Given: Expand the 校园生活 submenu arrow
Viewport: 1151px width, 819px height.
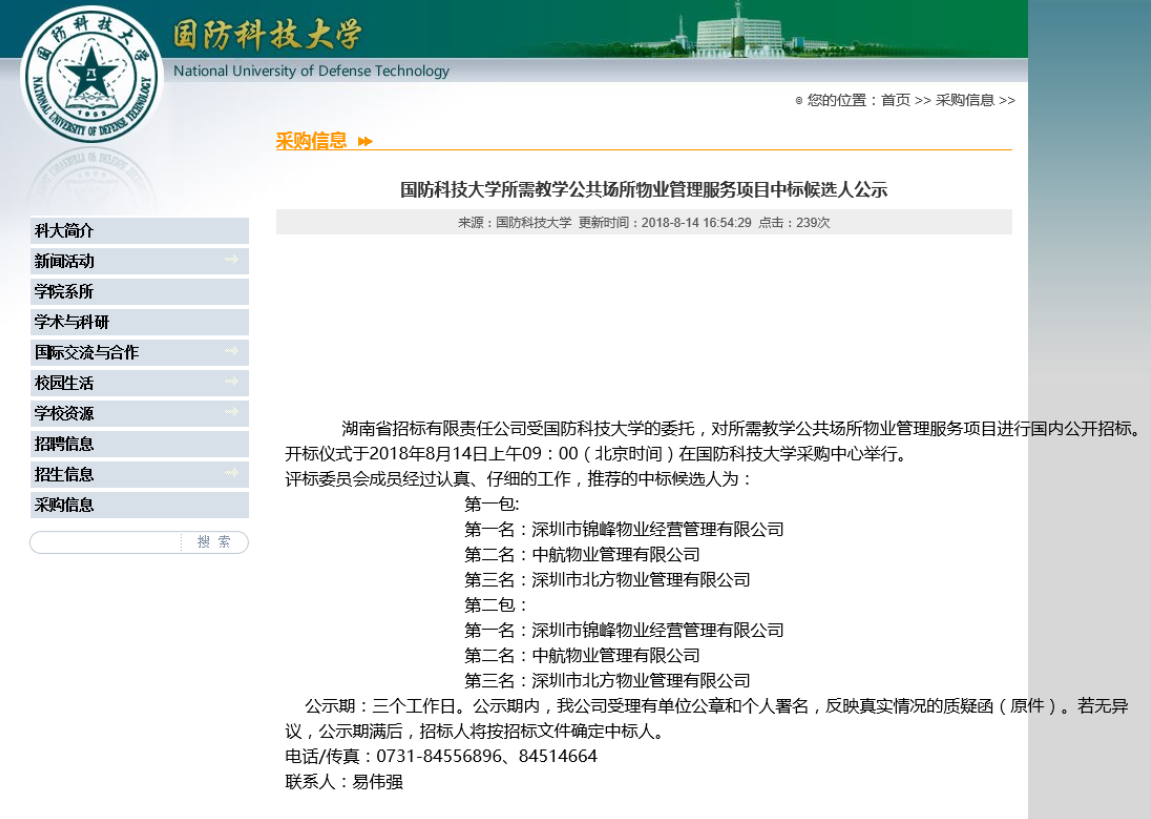Looking at the screenshot, I should pyautogui.click(x=232, y=382).
